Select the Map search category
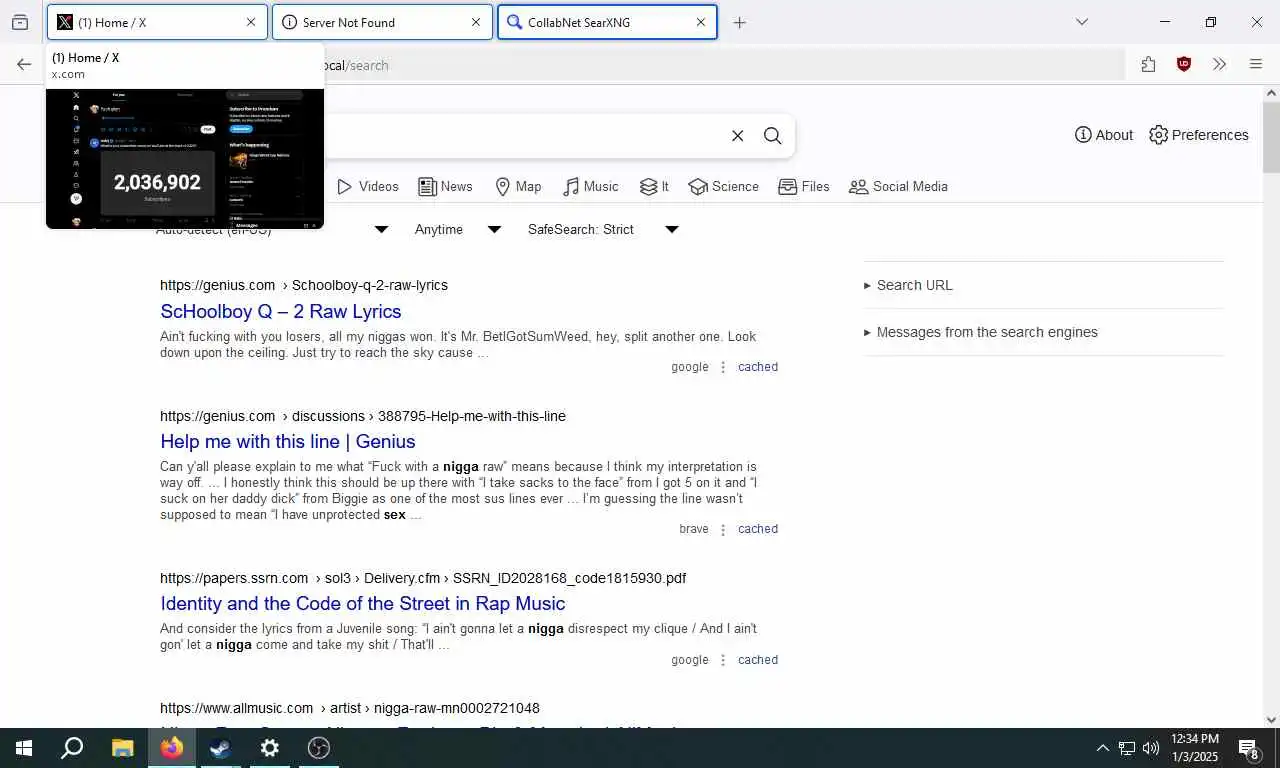Screen dimensions: 1280x768 click(518, 186)
